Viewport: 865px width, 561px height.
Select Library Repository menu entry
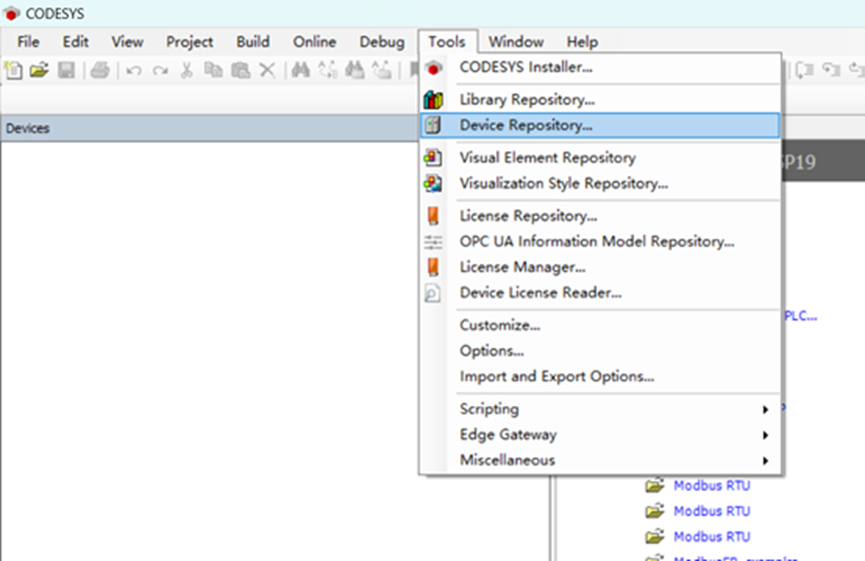(527, 100)
